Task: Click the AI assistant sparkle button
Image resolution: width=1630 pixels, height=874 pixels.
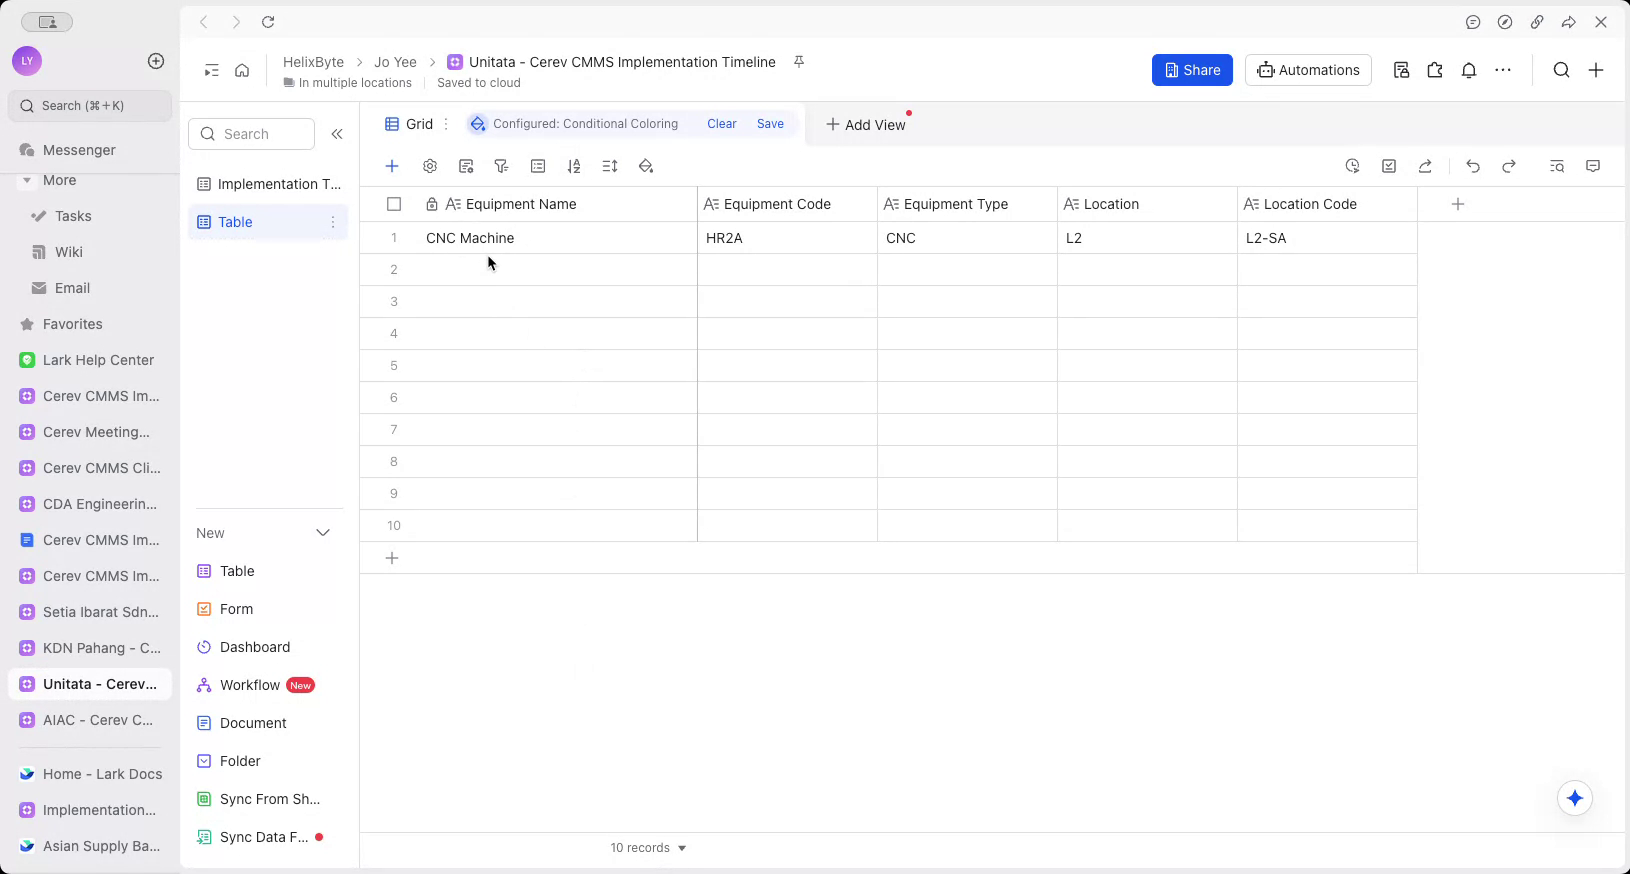Action: click(x=1575, y=798)
